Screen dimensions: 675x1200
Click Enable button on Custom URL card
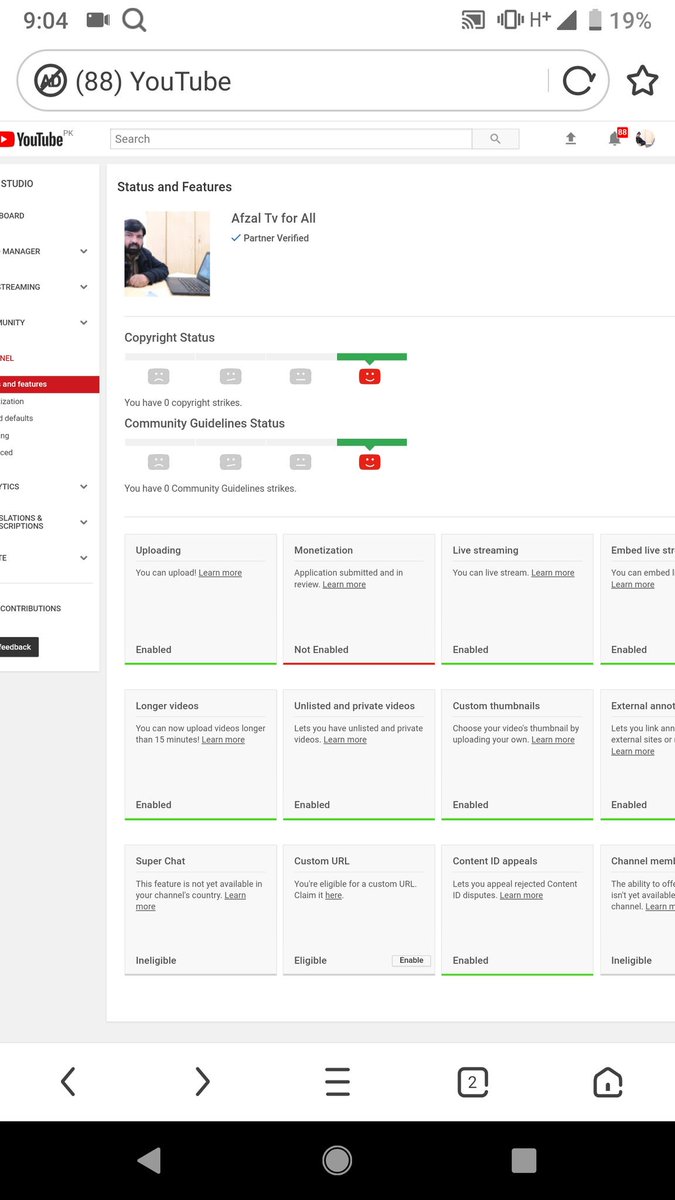(412, 960)
